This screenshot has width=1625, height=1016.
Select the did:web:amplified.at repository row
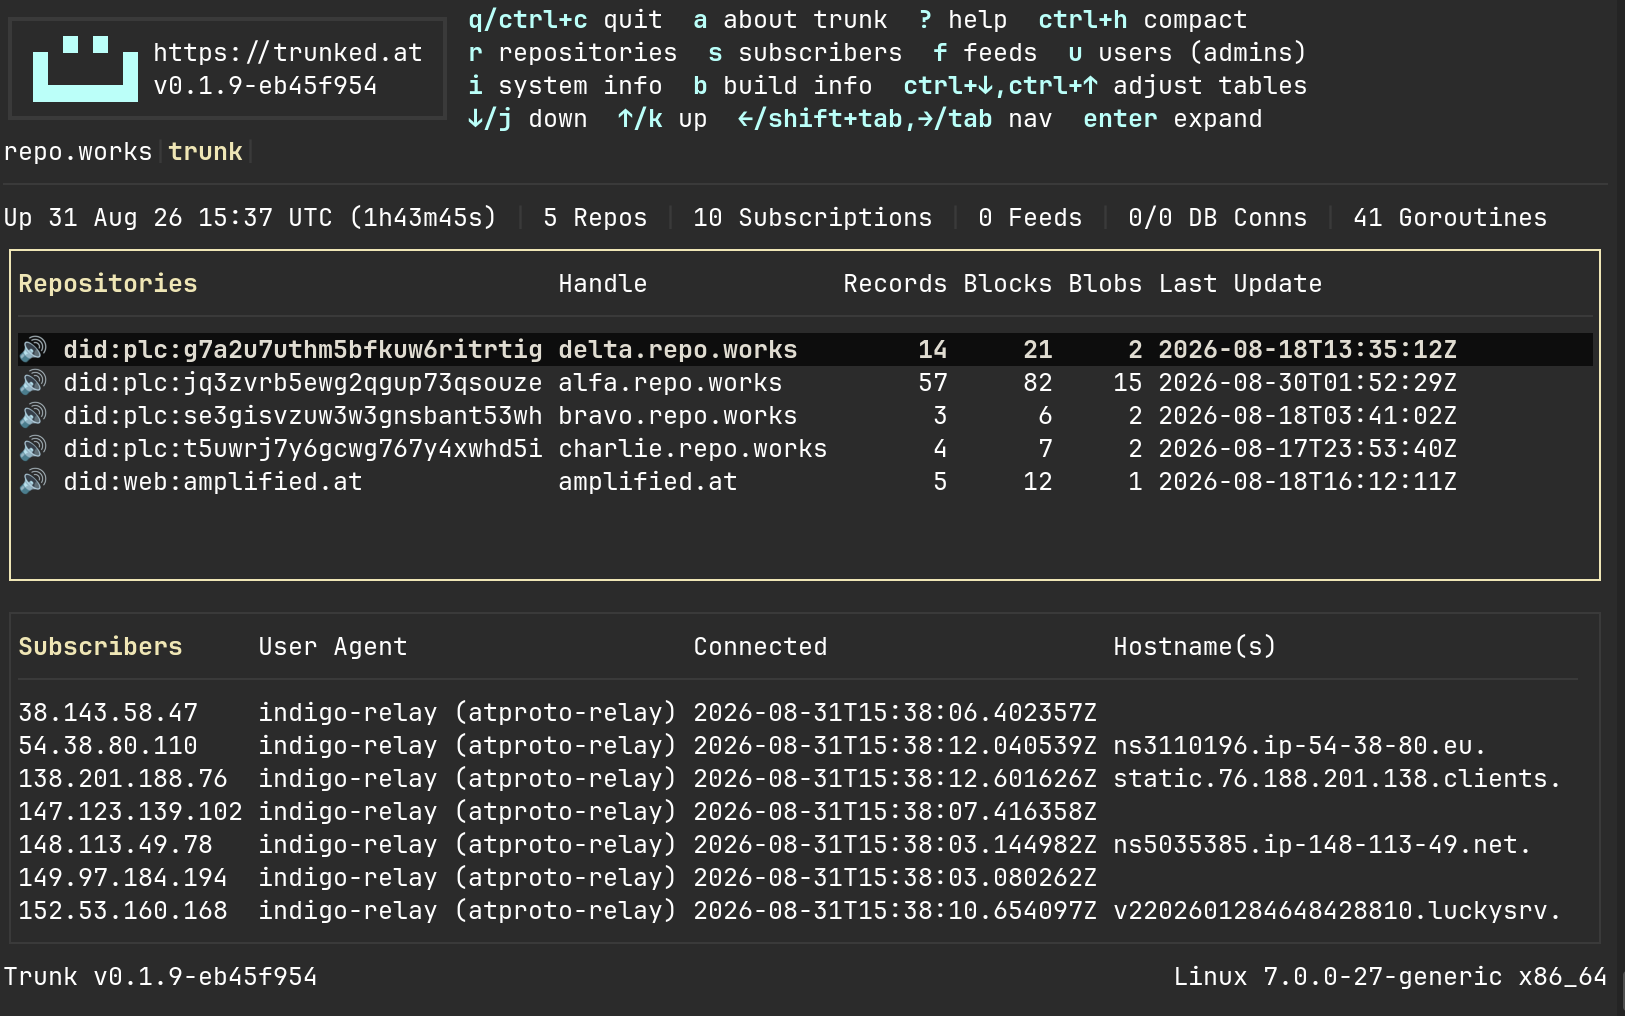pos(805,481)
